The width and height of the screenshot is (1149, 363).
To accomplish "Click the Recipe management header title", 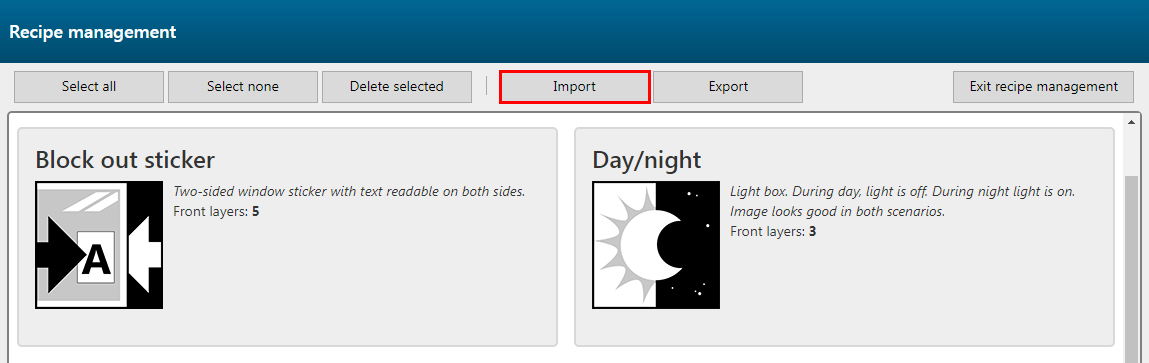I will pos(92,32).
